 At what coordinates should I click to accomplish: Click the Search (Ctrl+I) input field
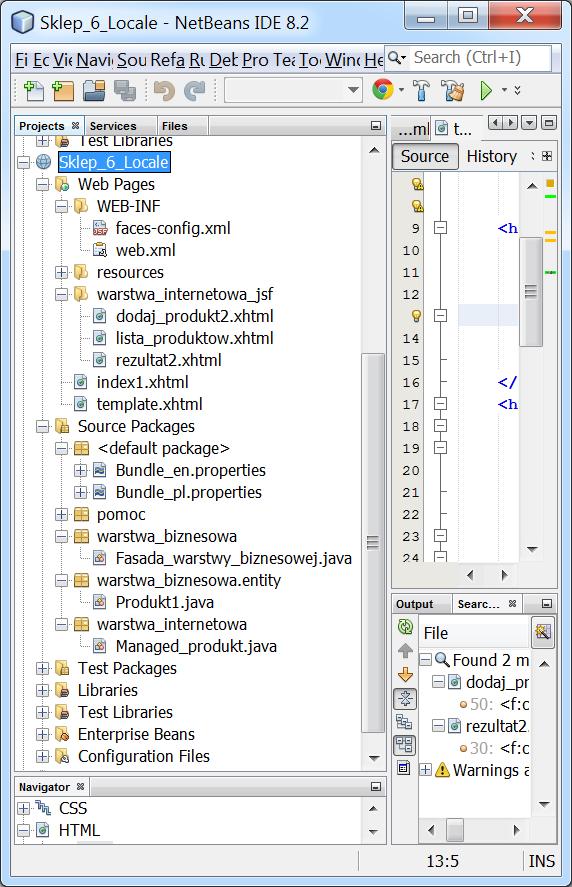(x=480, y=58)
